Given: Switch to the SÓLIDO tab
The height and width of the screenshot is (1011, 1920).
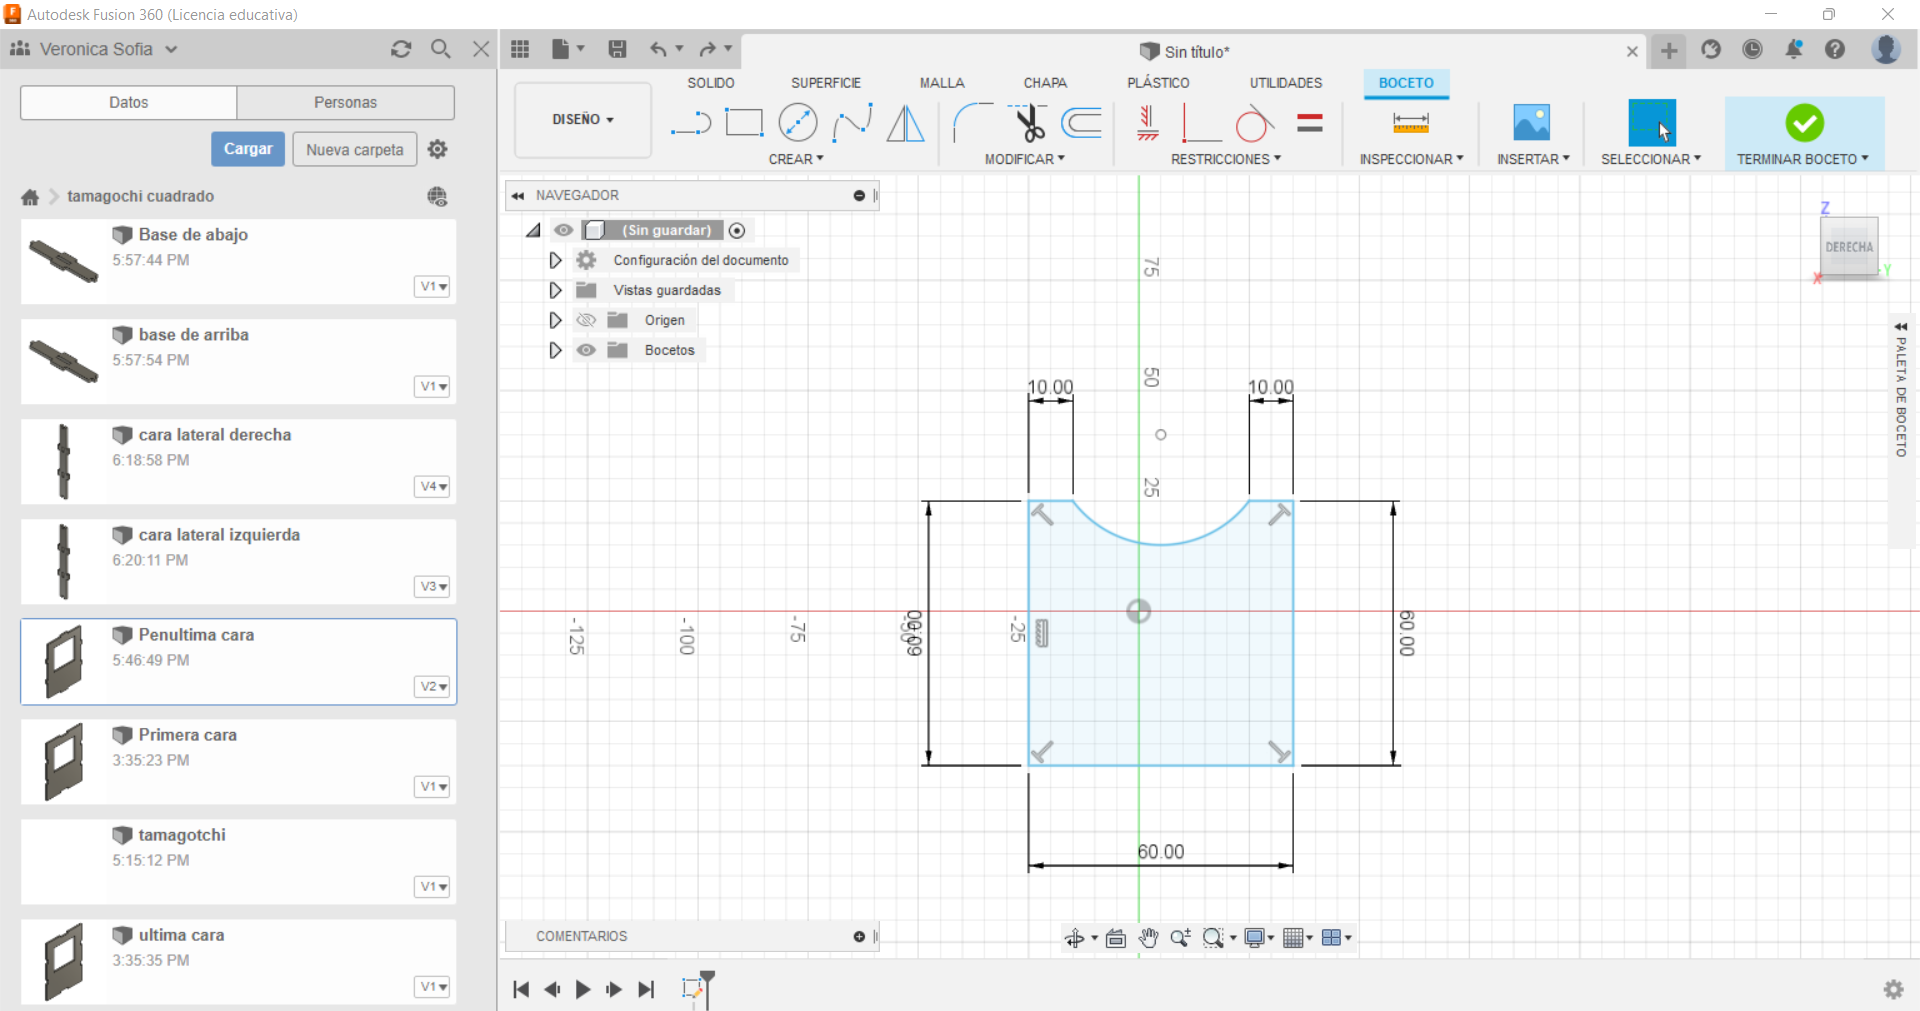Looking at the screenshot, I should pyautogui.click(x=711, y=83).
